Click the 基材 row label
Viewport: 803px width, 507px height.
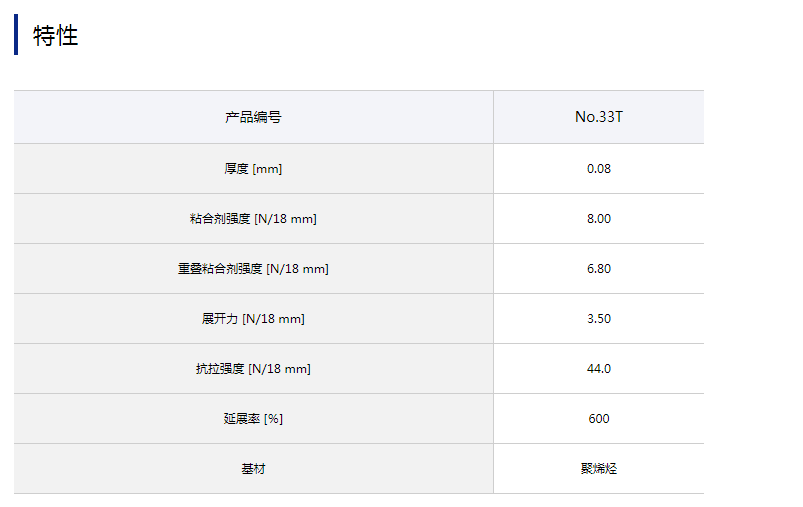pyautogui.click(x=253, y=469)
